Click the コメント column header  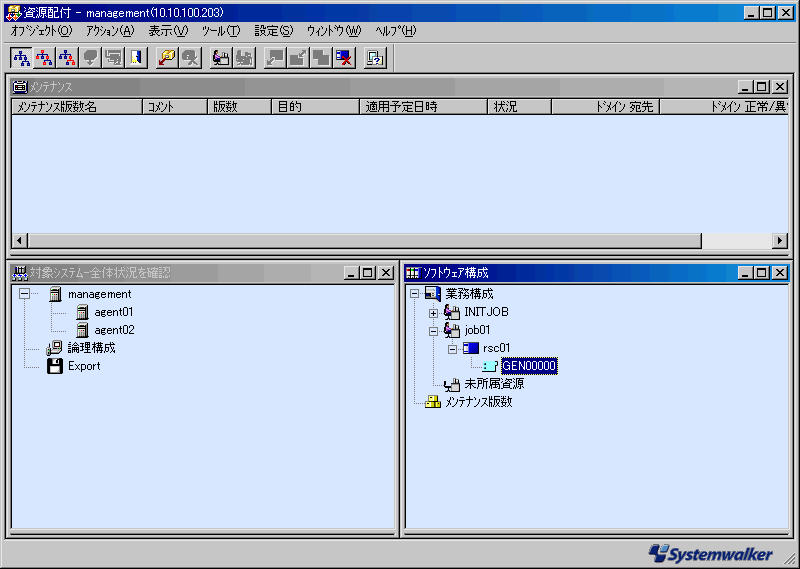click(x=174, y=107)
